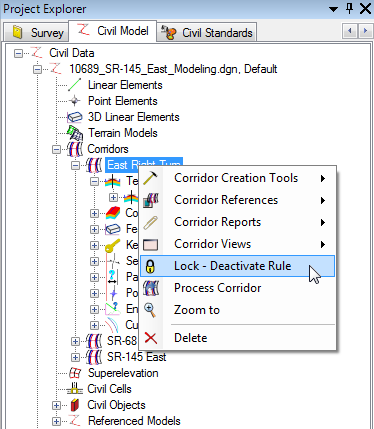
Task: Collapse the 10689_SR-145_East_Modeling.dgn node
Action: (x=38, y=69)
